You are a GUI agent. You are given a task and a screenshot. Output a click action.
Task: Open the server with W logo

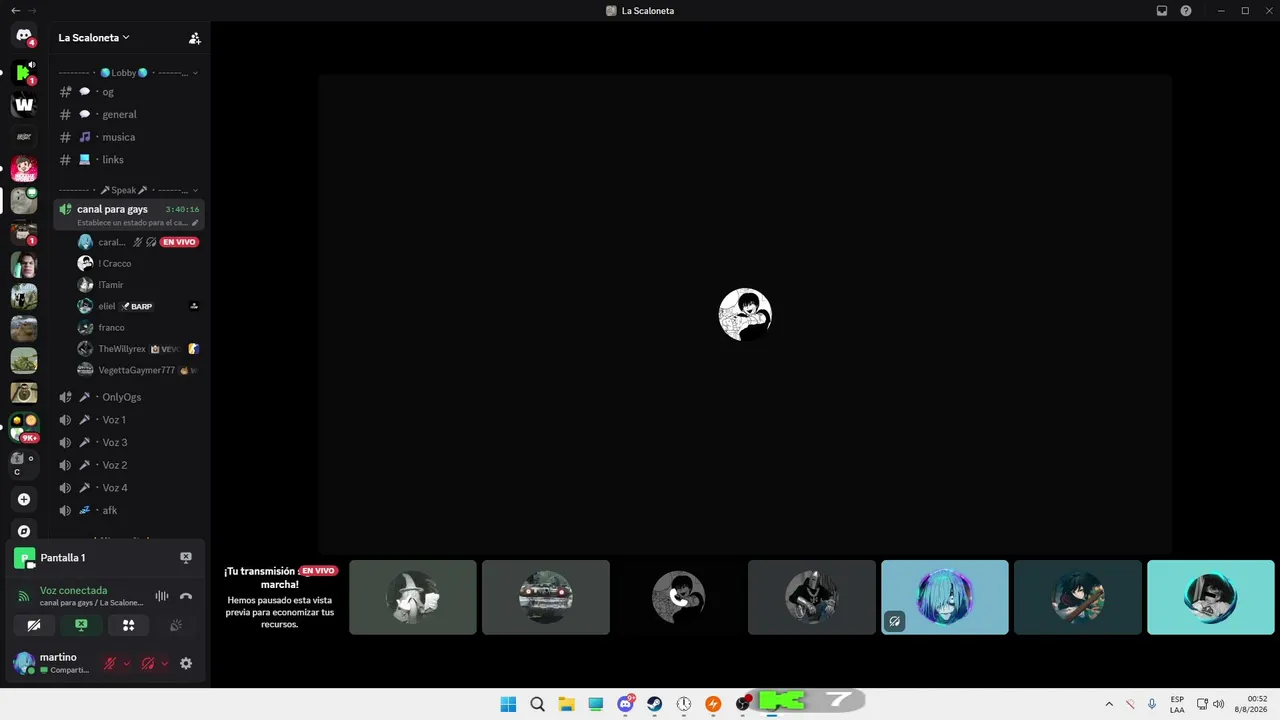point(24,104)
